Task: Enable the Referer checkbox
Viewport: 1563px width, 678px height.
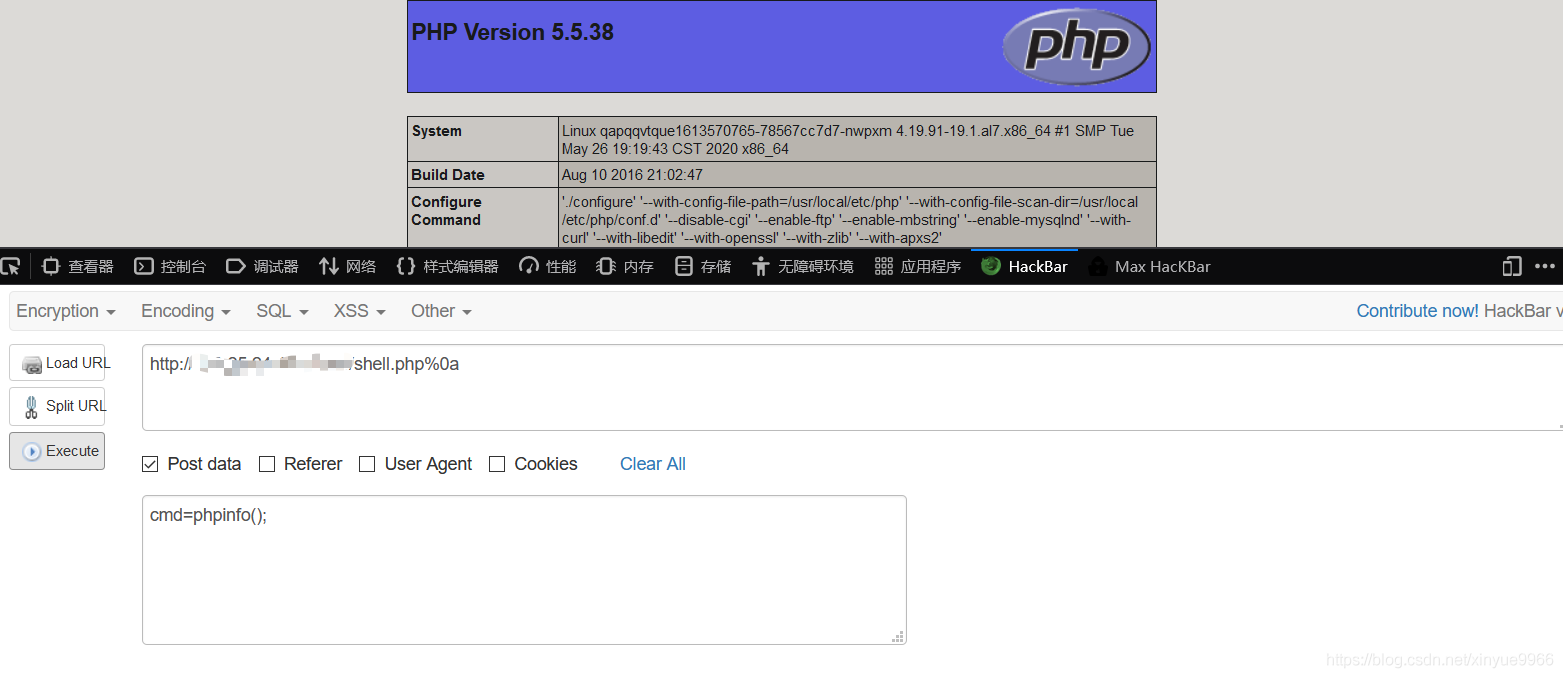Action: [x=267, y=464]
